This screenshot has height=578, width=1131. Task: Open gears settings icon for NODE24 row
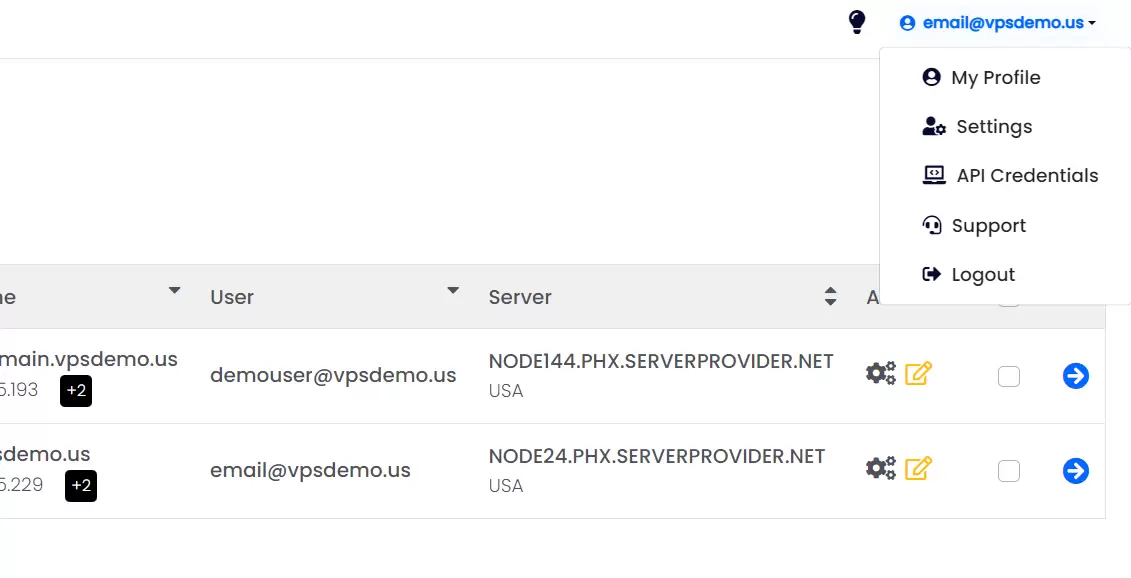(881, 468)
